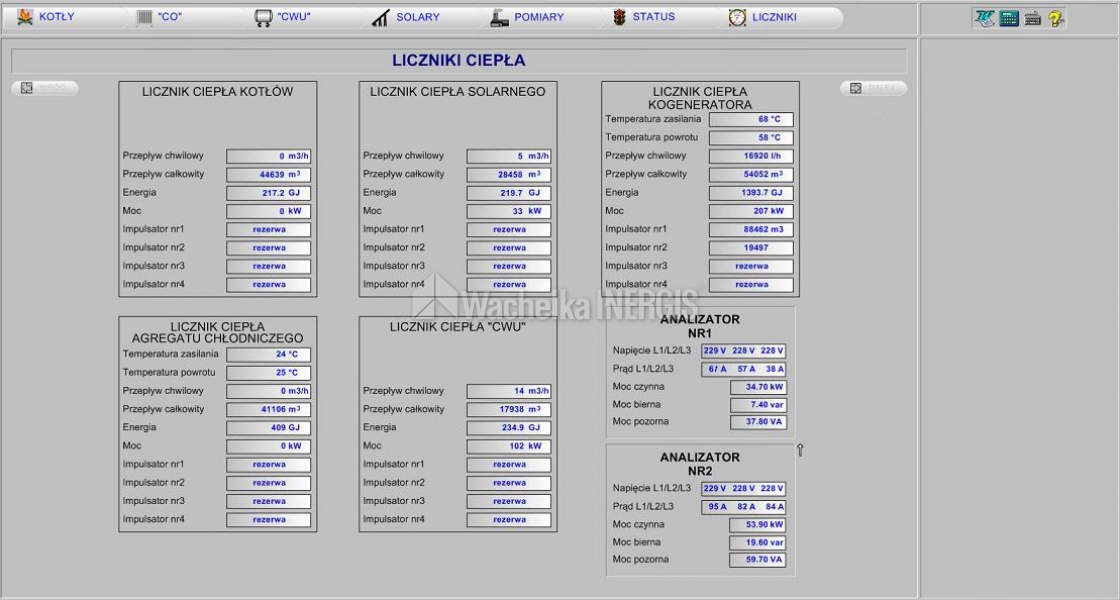The height and width of the screenshot is (600, 1120).
Task: Click the WRÓĆ back button
Action: tap(44, 88)
